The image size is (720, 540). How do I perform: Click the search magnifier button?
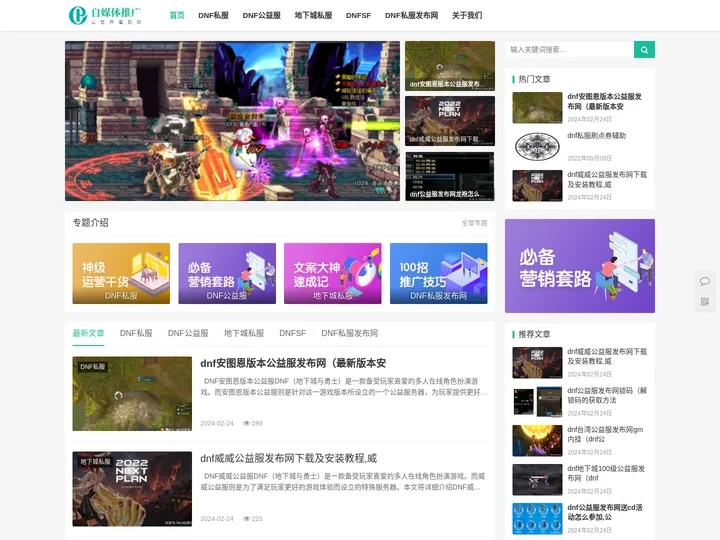coord(644,50)
